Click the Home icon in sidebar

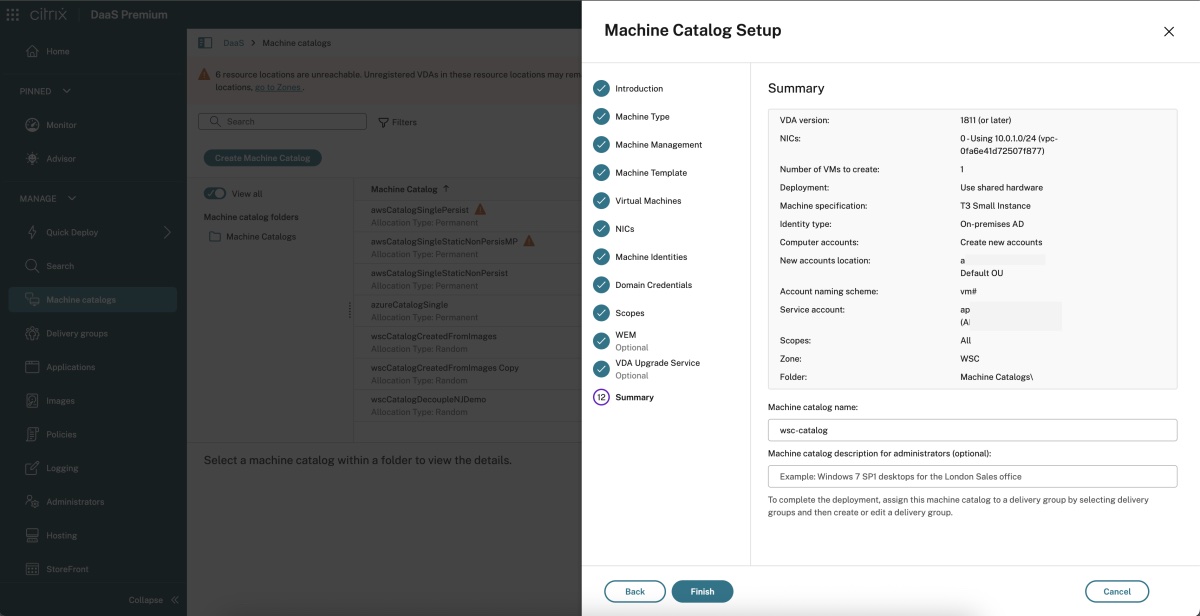point(31,51)
